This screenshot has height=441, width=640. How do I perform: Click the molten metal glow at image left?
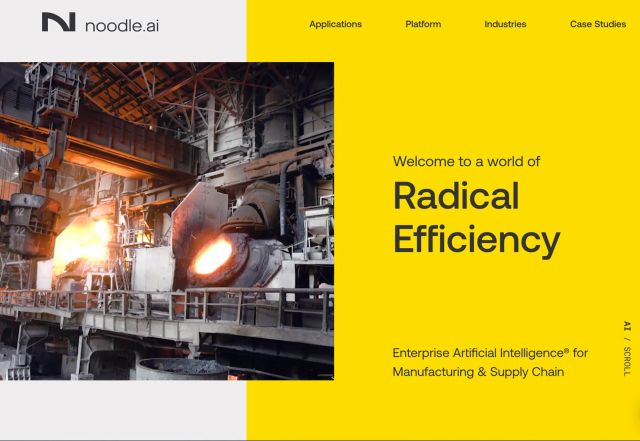(x=83, y=247)
